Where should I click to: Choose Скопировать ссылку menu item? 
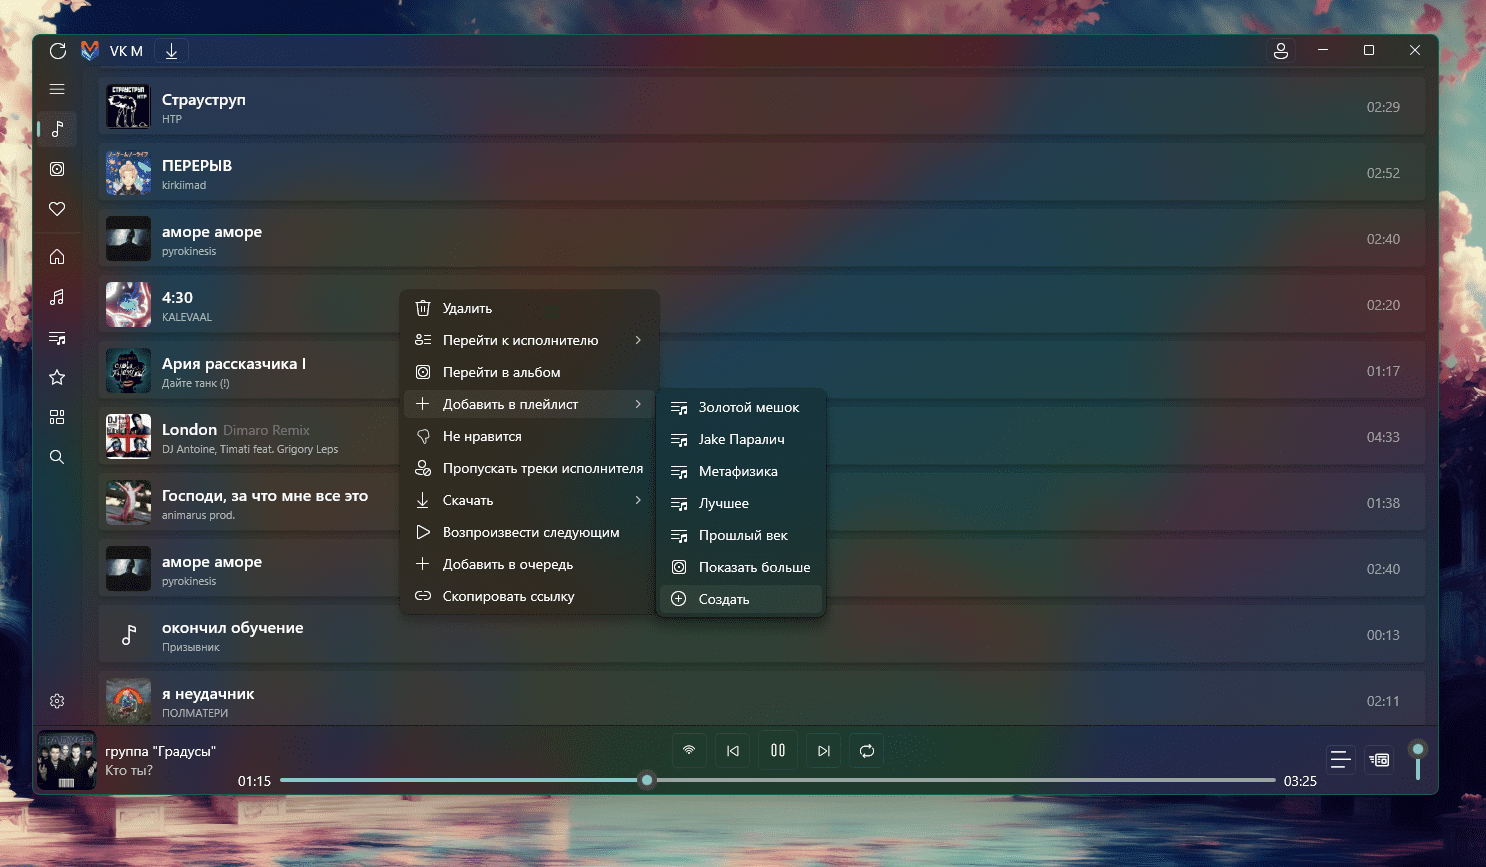pyautogui.click(x=528, y=596)
